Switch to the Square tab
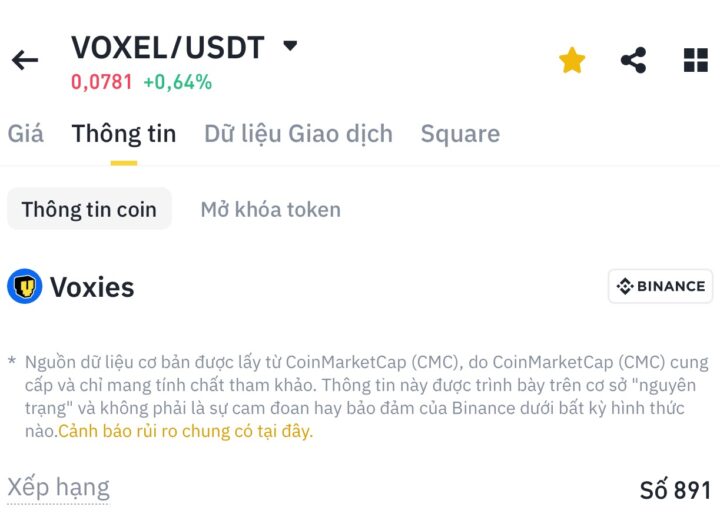This screenshot has width=720, height=530. pos(460,134)
